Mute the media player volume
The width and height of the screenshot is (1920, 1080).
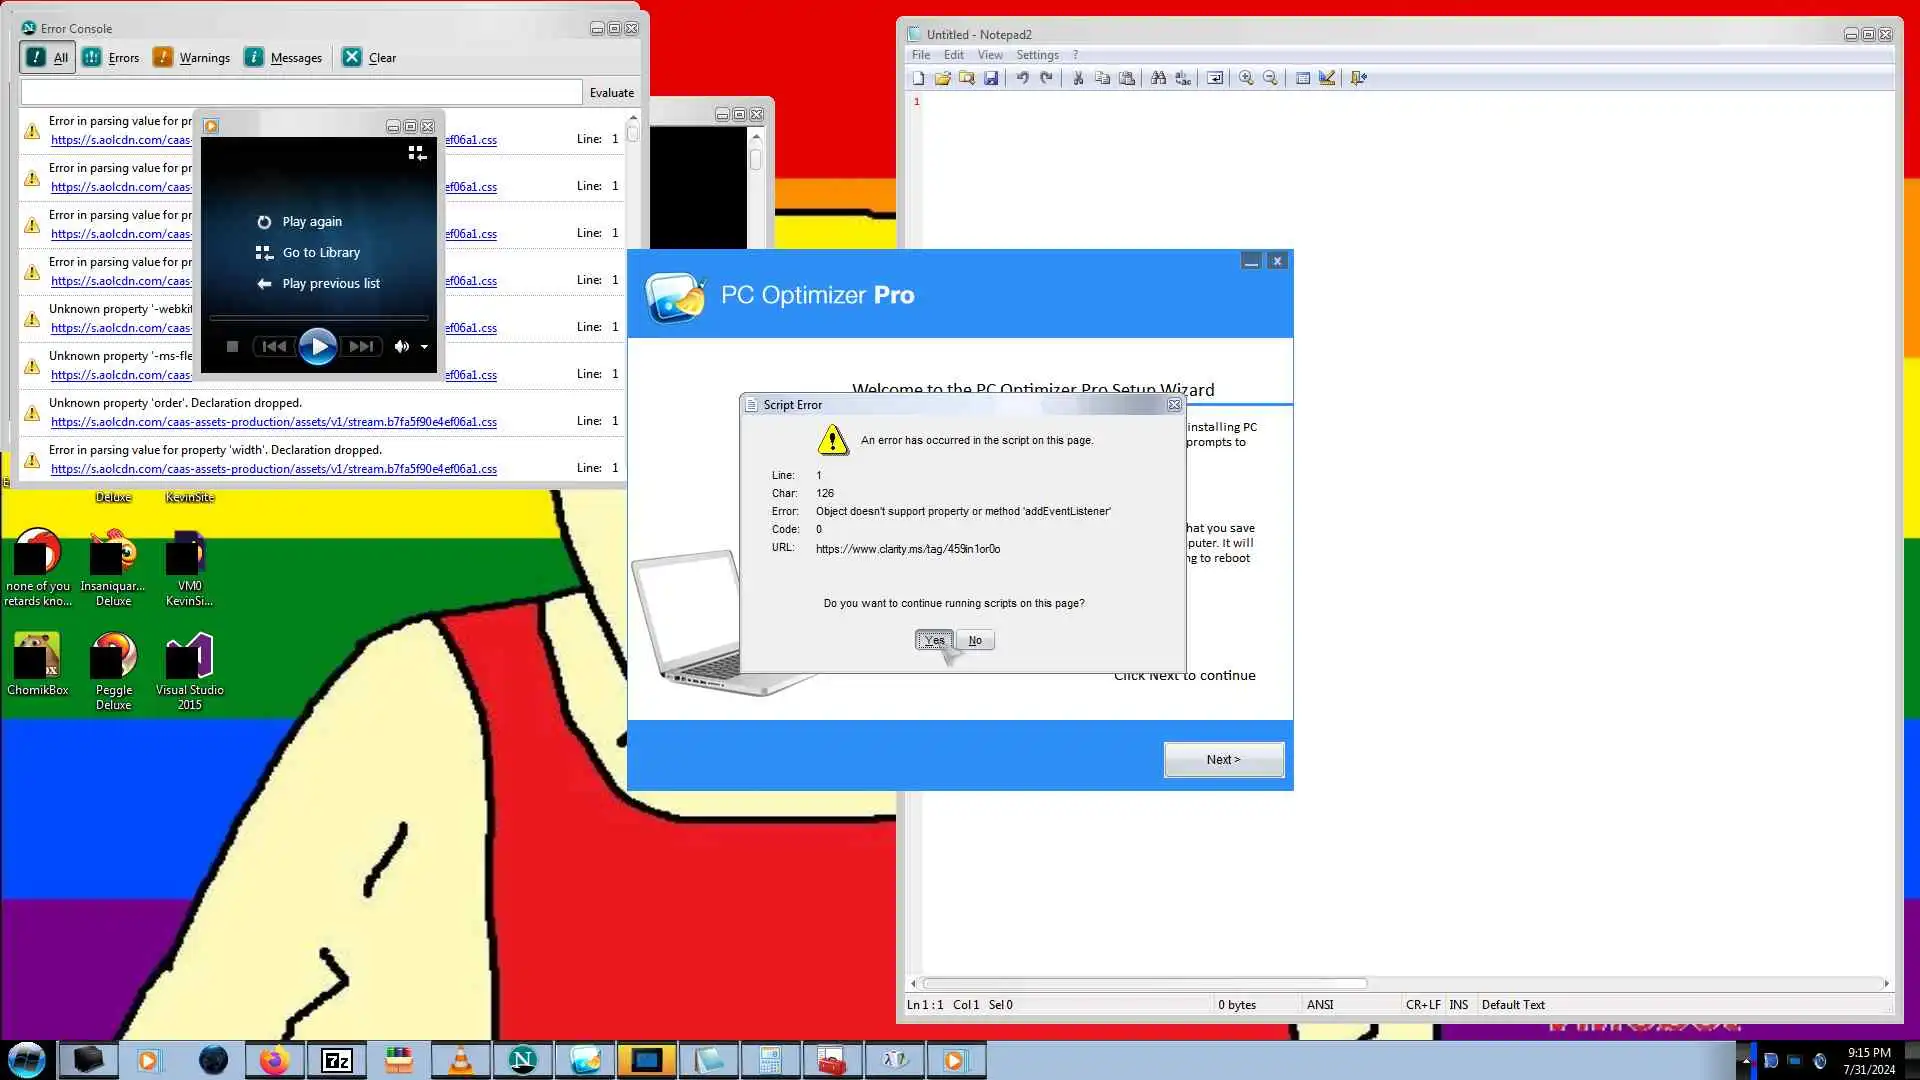(401, 347)
